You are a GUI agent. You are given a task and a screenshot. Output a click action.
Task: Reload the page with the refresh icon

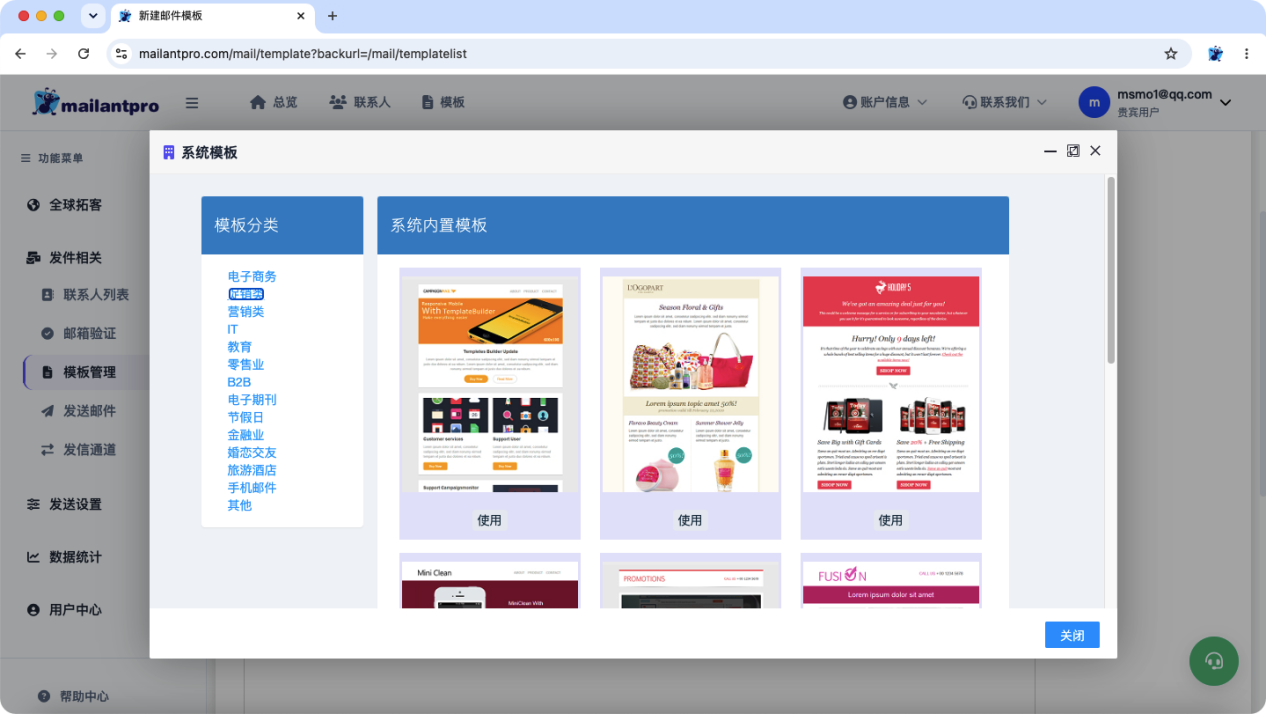pyautogui.click(x=83, y=54)
